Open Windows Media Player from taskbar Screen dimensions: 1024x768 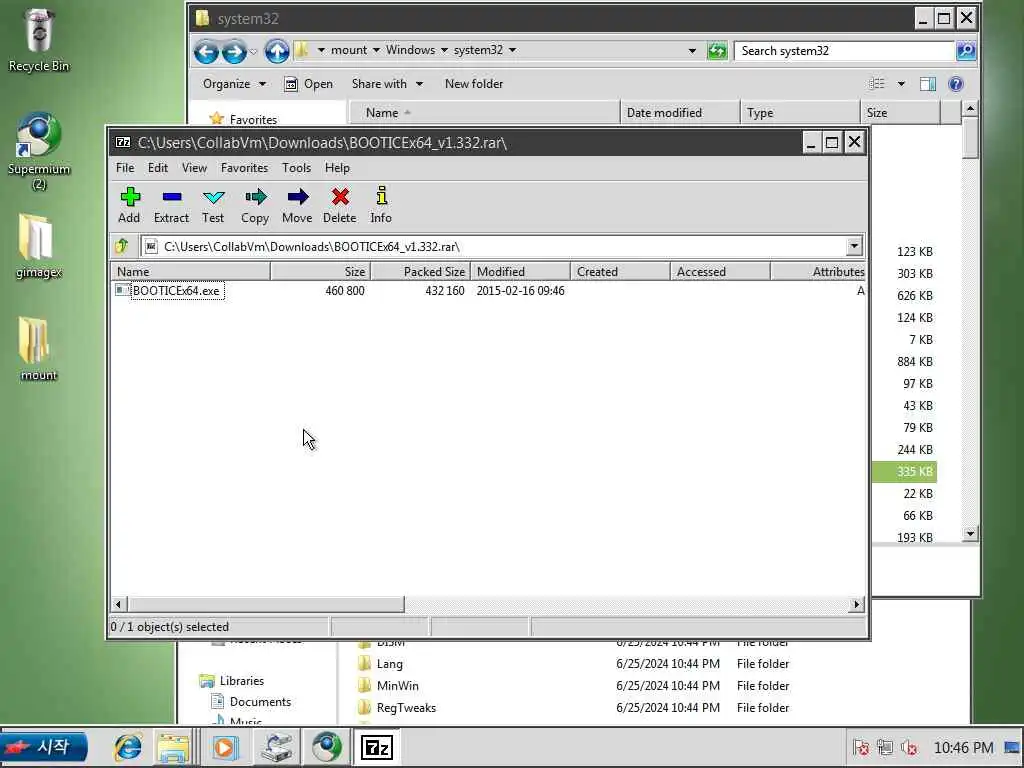[x=225, y=747]
